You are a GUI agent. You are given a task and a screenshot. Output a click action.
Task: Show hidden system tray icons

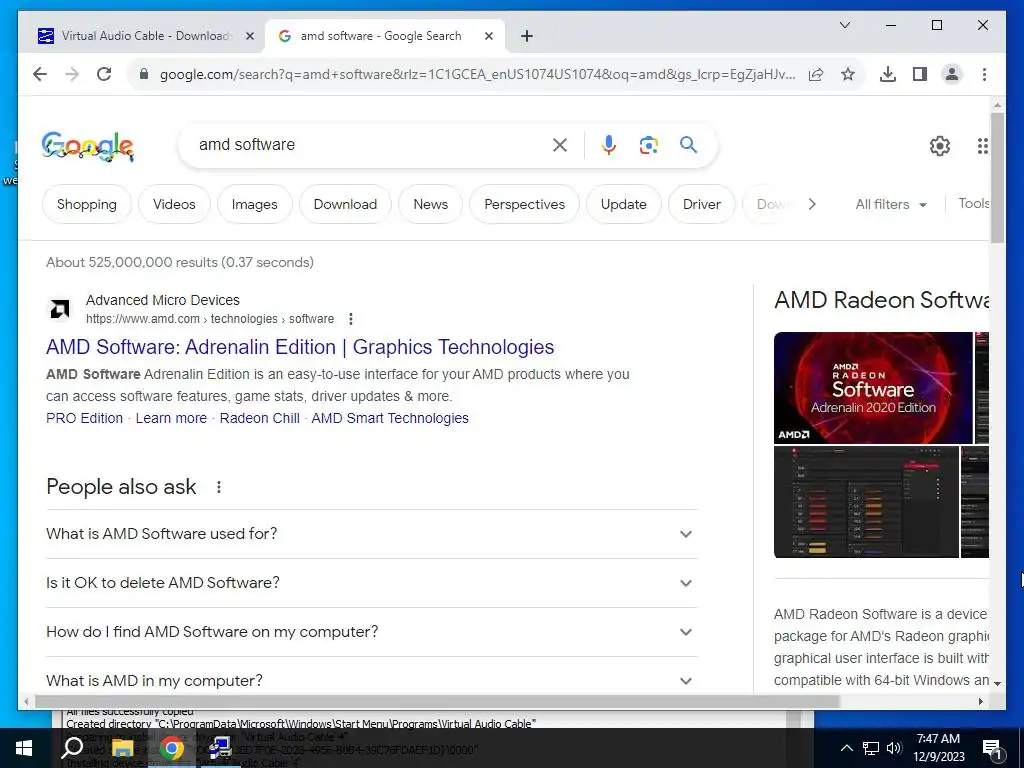coord(846,748)
